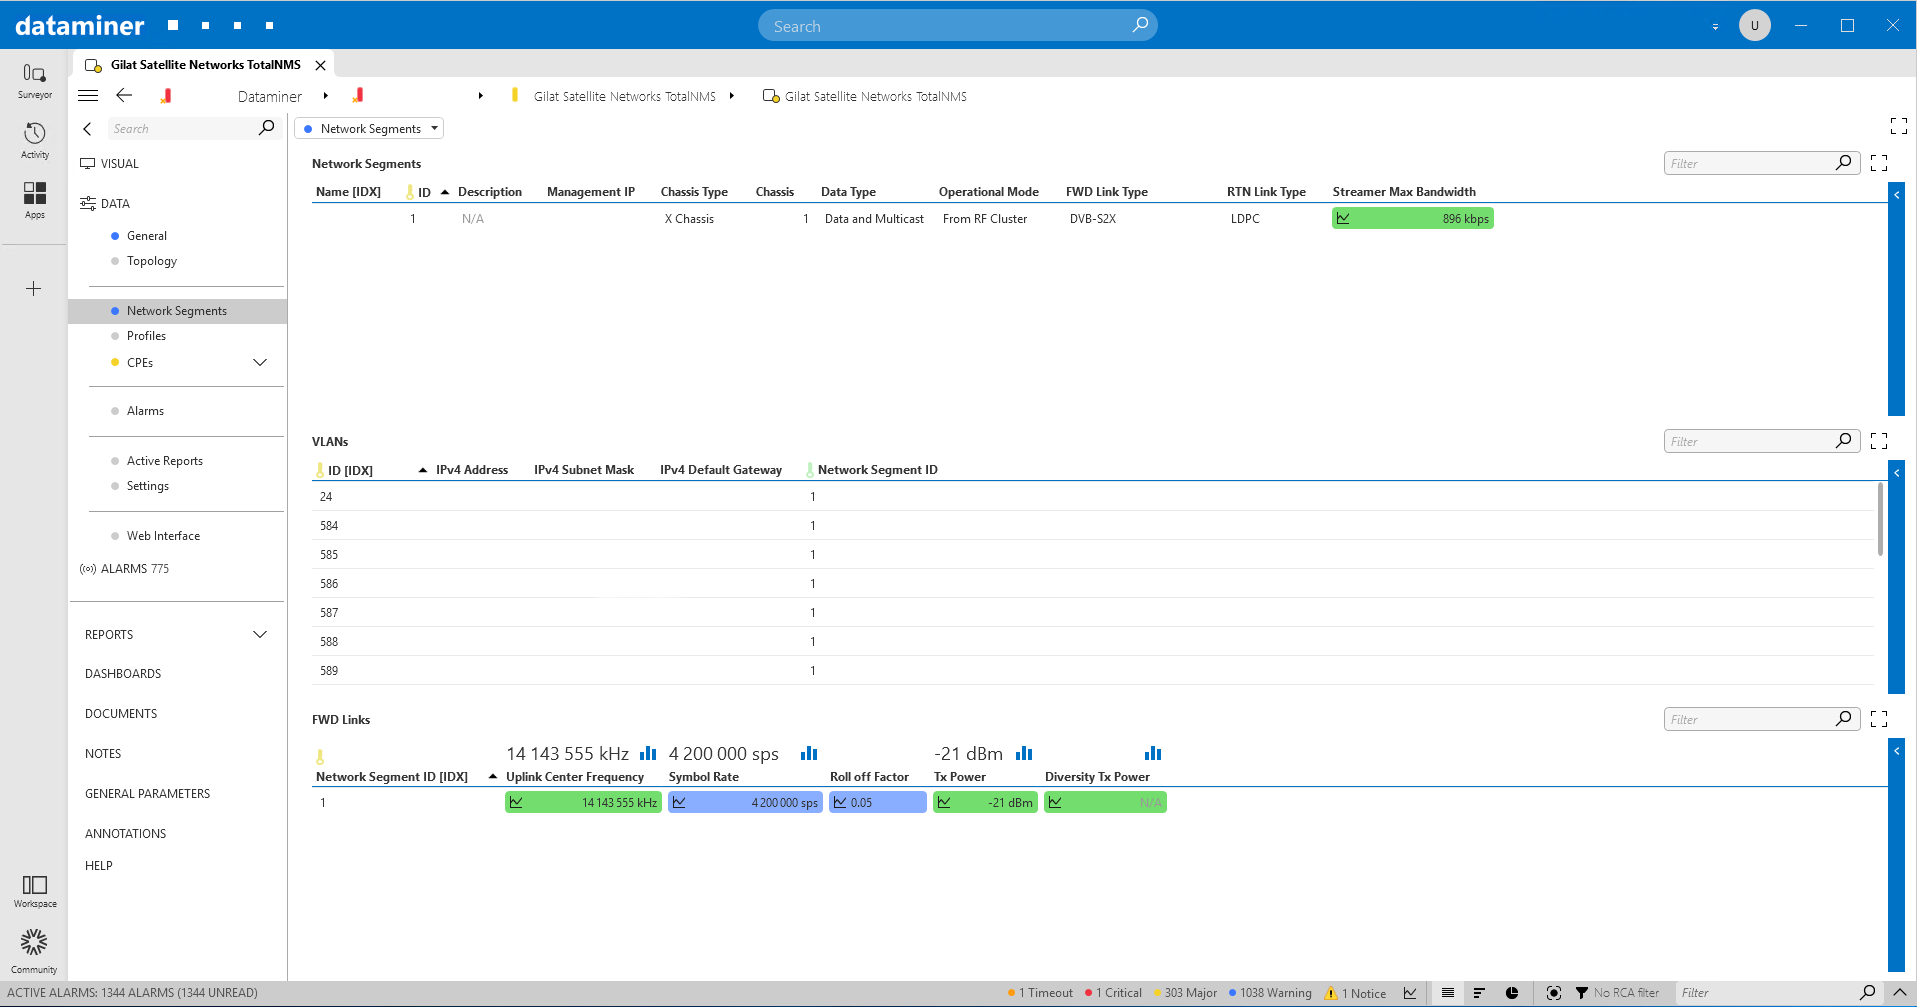
Task: Click magnifier in top Search bar
Action: 1140,25
